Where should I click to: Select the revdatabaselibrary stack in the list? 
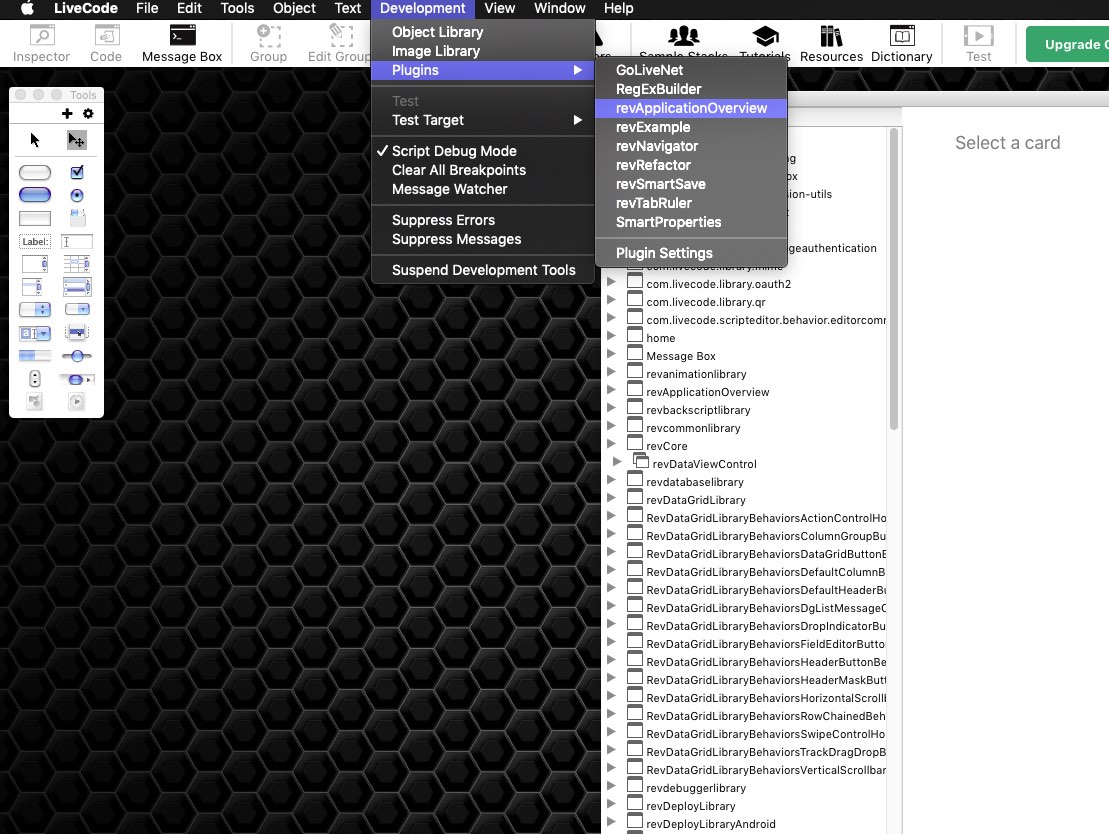pyautogui.click(x=694, y=482)
